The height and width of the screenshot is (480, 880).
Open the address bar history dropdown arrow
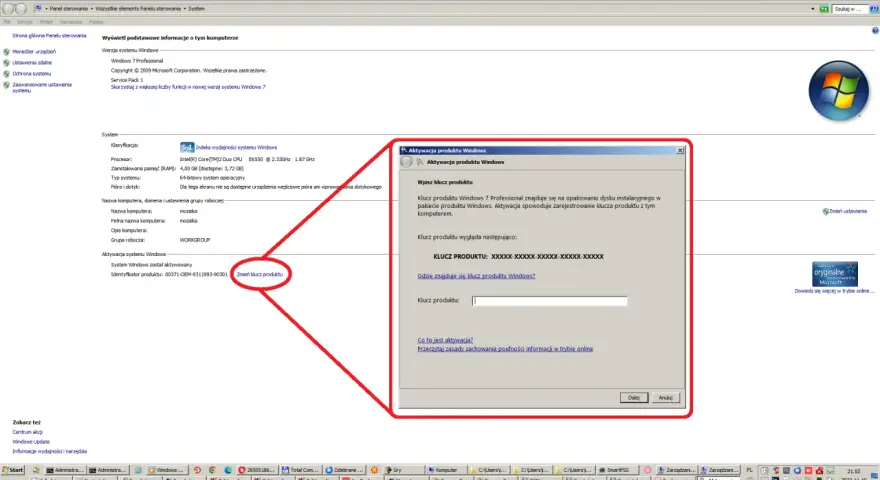tap(813, 9)
